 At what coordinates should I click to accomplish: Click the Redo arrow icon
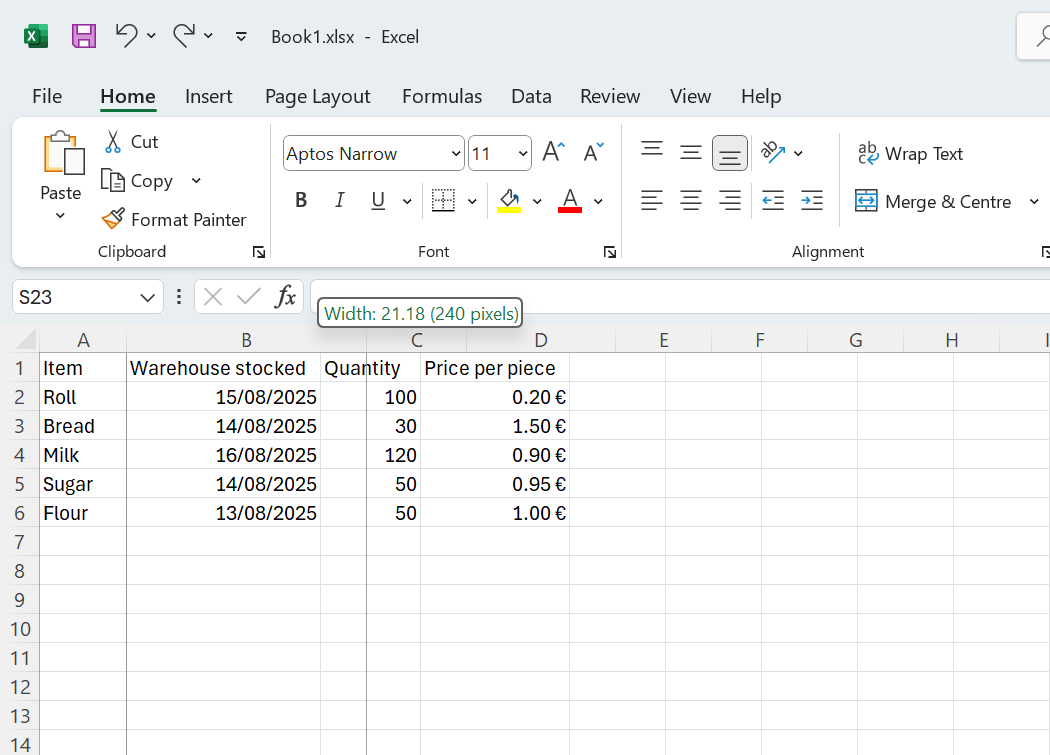pyautogui.click(x=183, y=36)
